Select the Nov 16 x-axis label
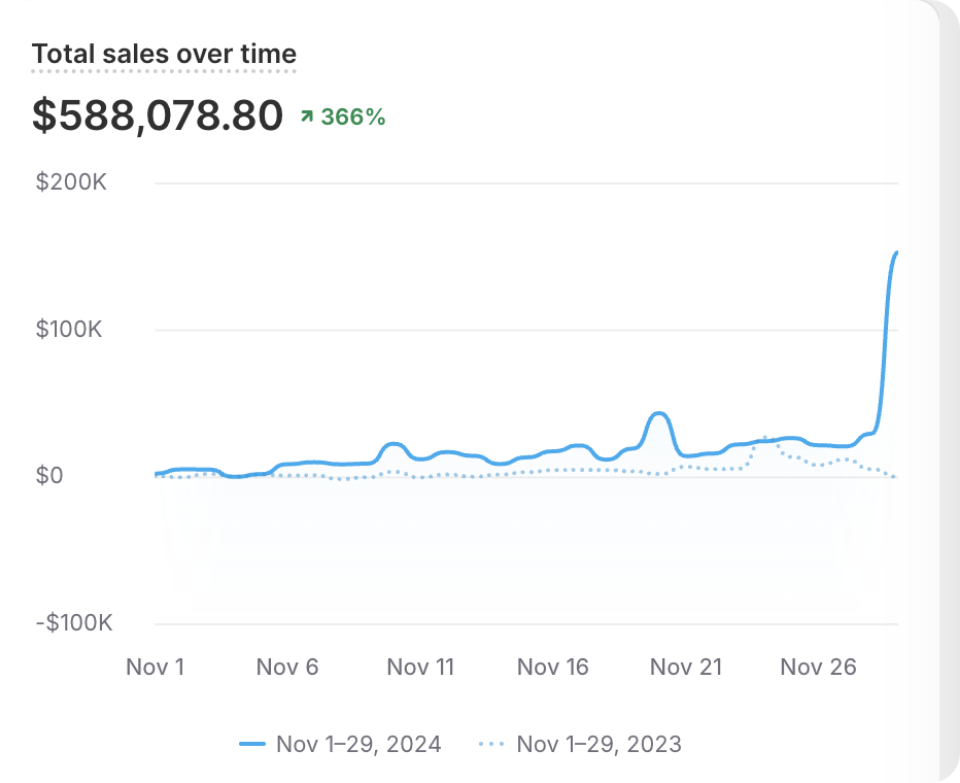 click(553, 667)
